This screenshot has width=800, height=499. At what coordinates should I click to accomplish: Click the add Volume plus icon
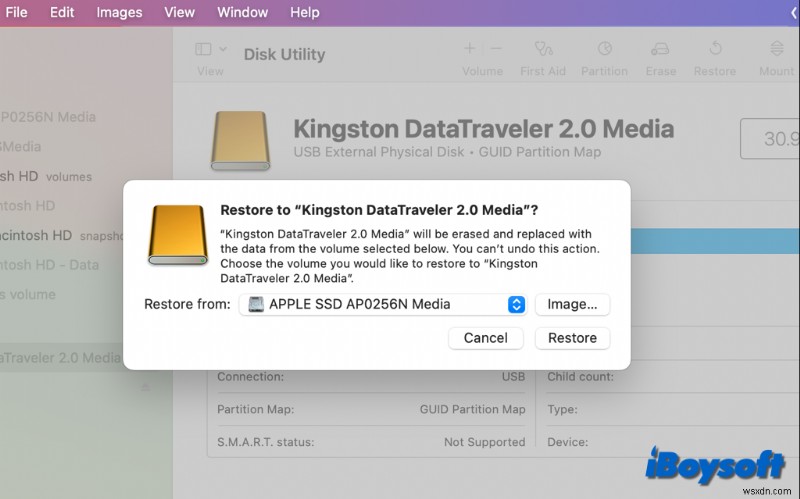[469, 48]
